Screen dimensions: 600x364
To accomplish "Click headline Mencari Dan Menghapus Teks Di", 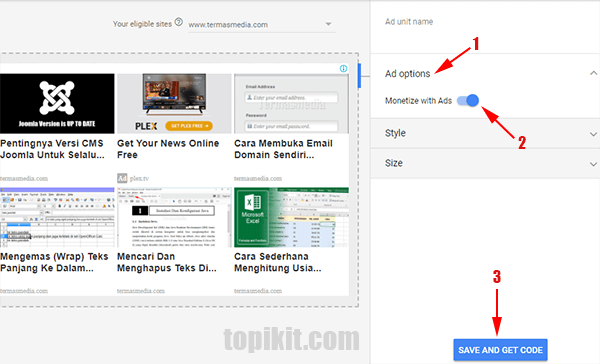I will (167, 262).
